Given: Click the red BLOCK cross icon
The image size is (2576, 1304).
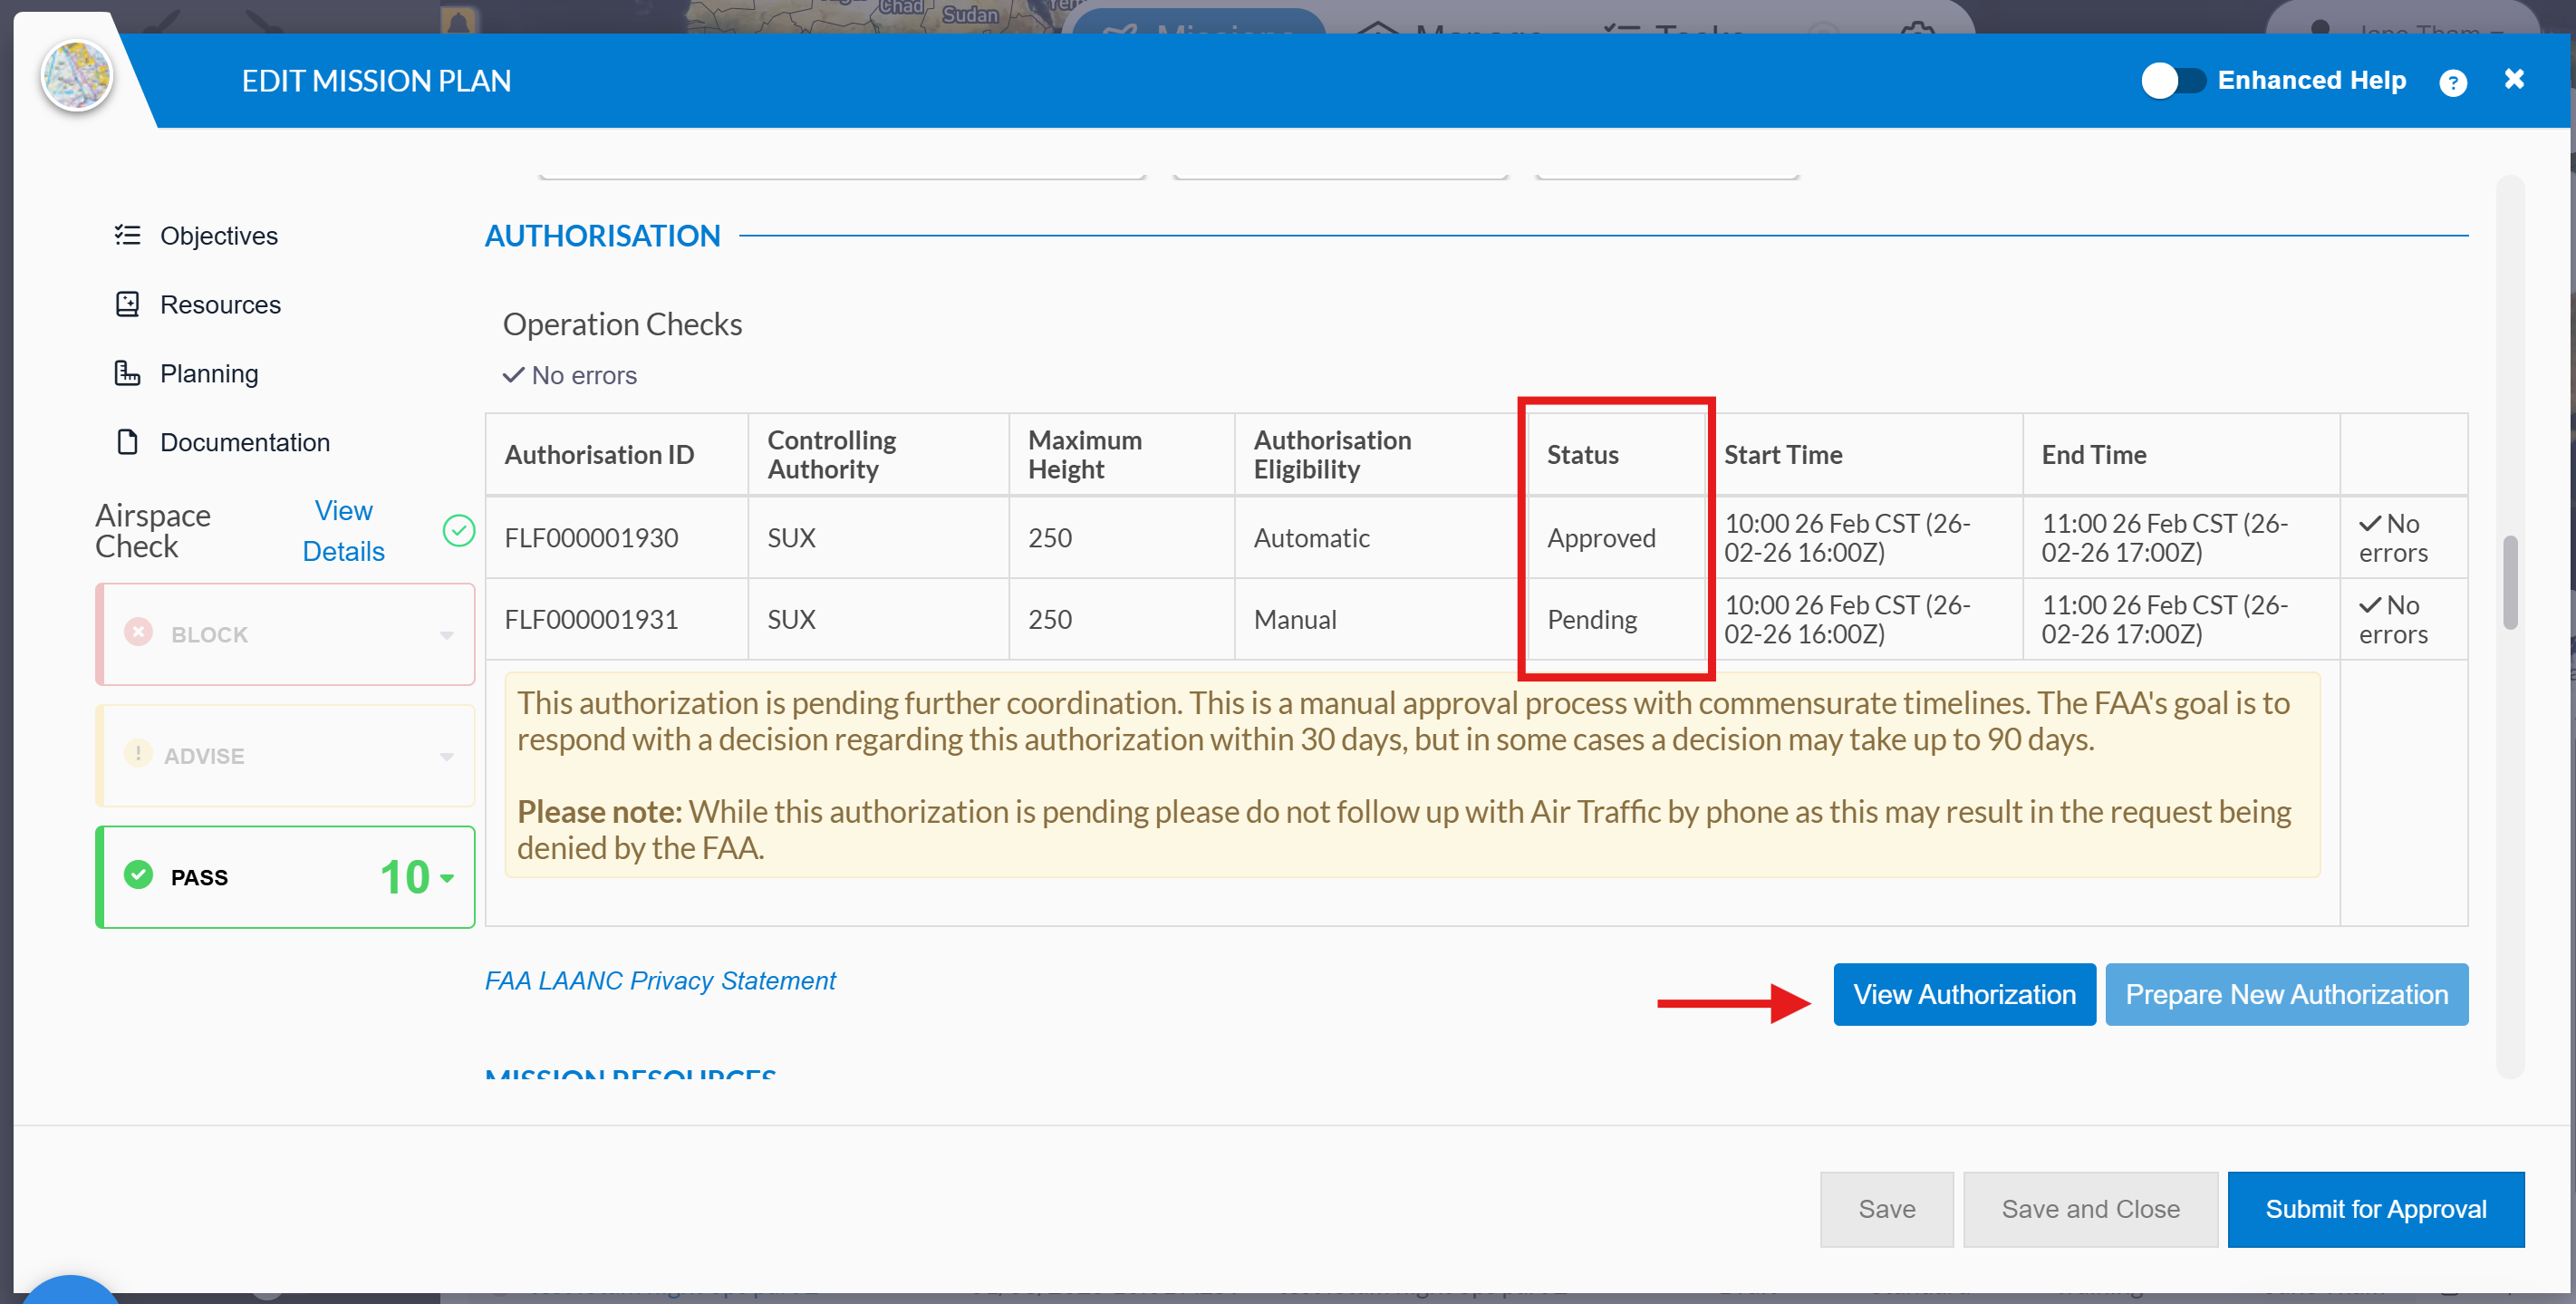Looking at the screenshot, I should [x=138, y=633].
